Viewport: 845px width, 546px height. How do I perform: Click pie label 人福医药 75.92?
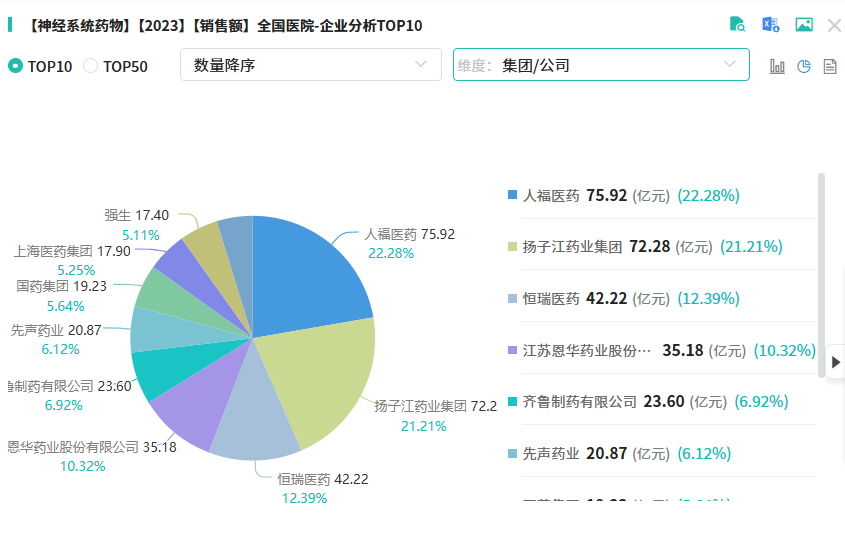410,234
